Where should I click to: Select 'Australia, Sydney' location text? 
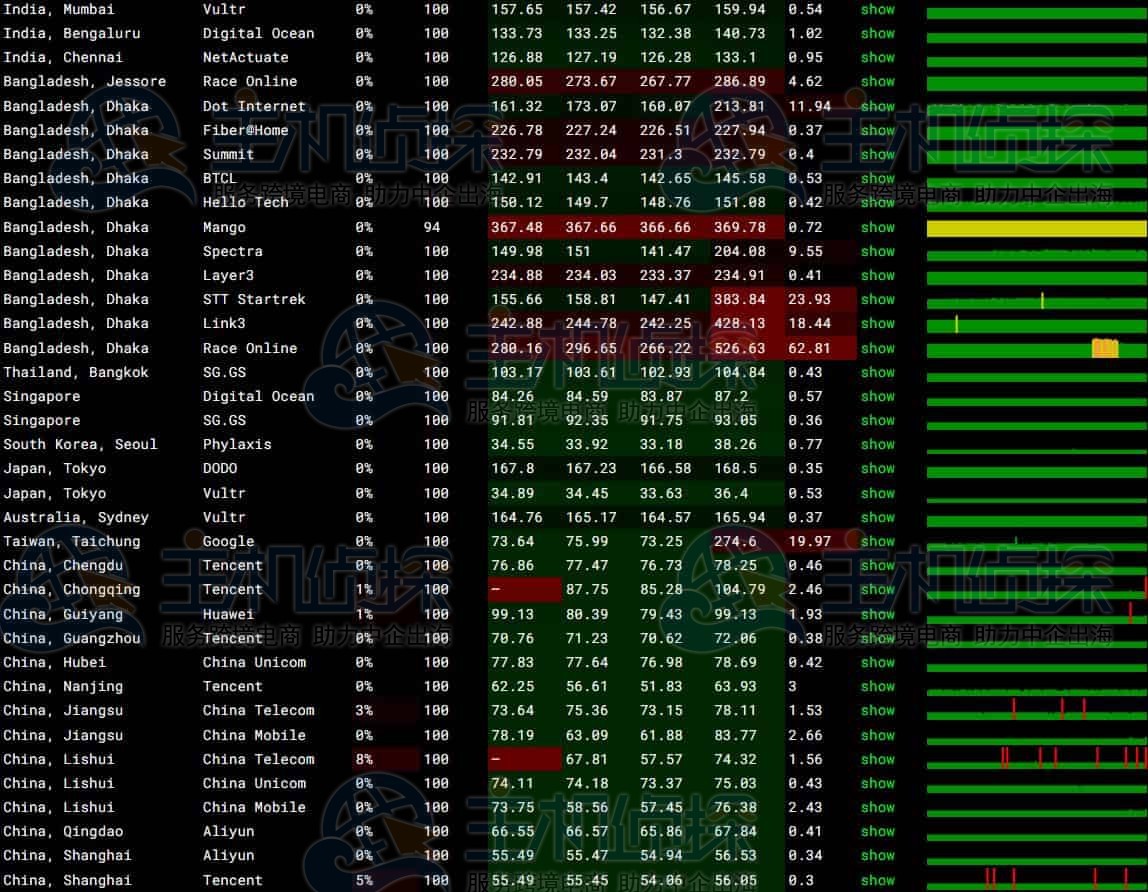coord(75,518)
